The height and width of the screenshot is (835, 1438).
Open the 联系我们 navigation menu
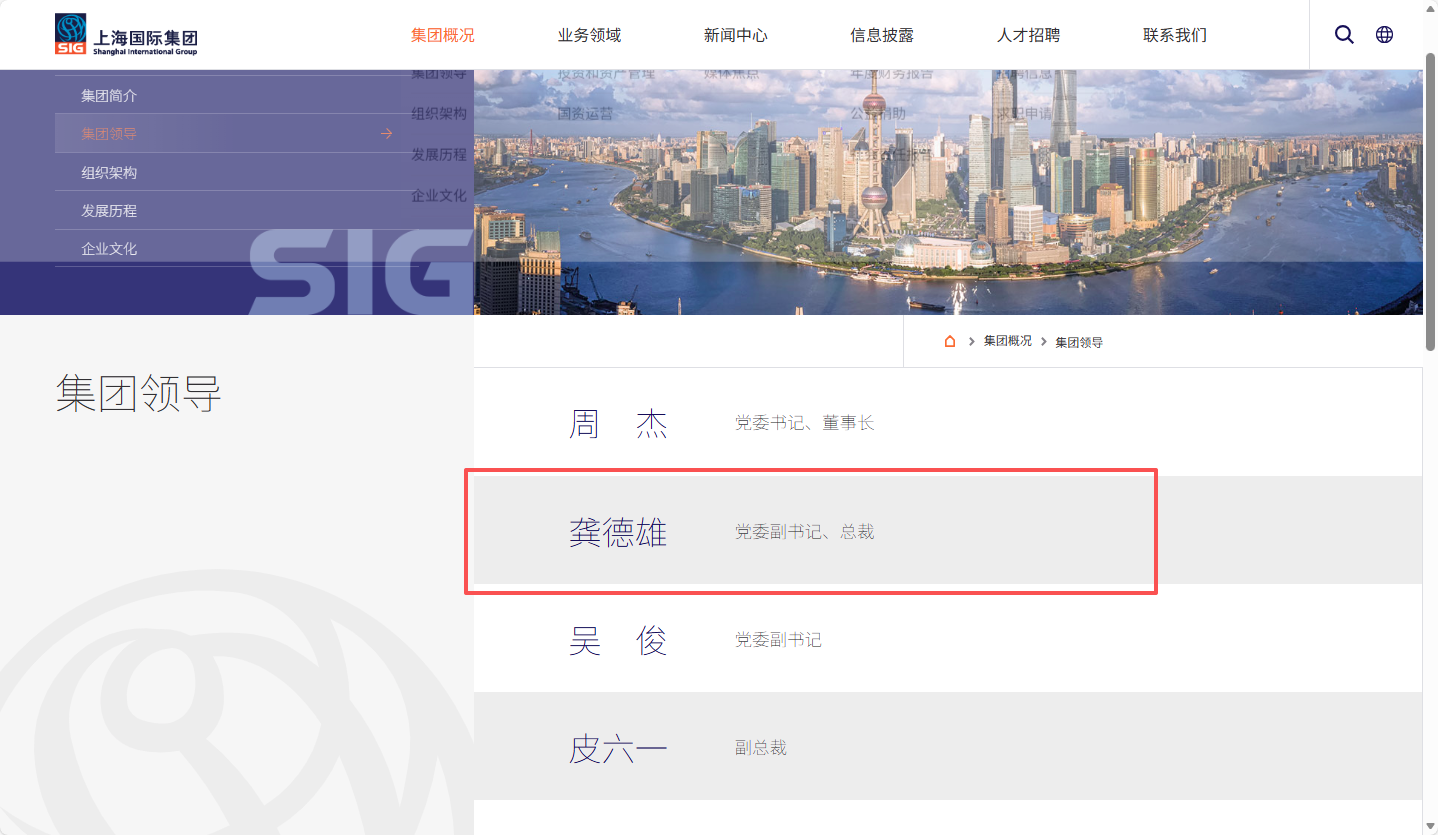click(1175, 35)
